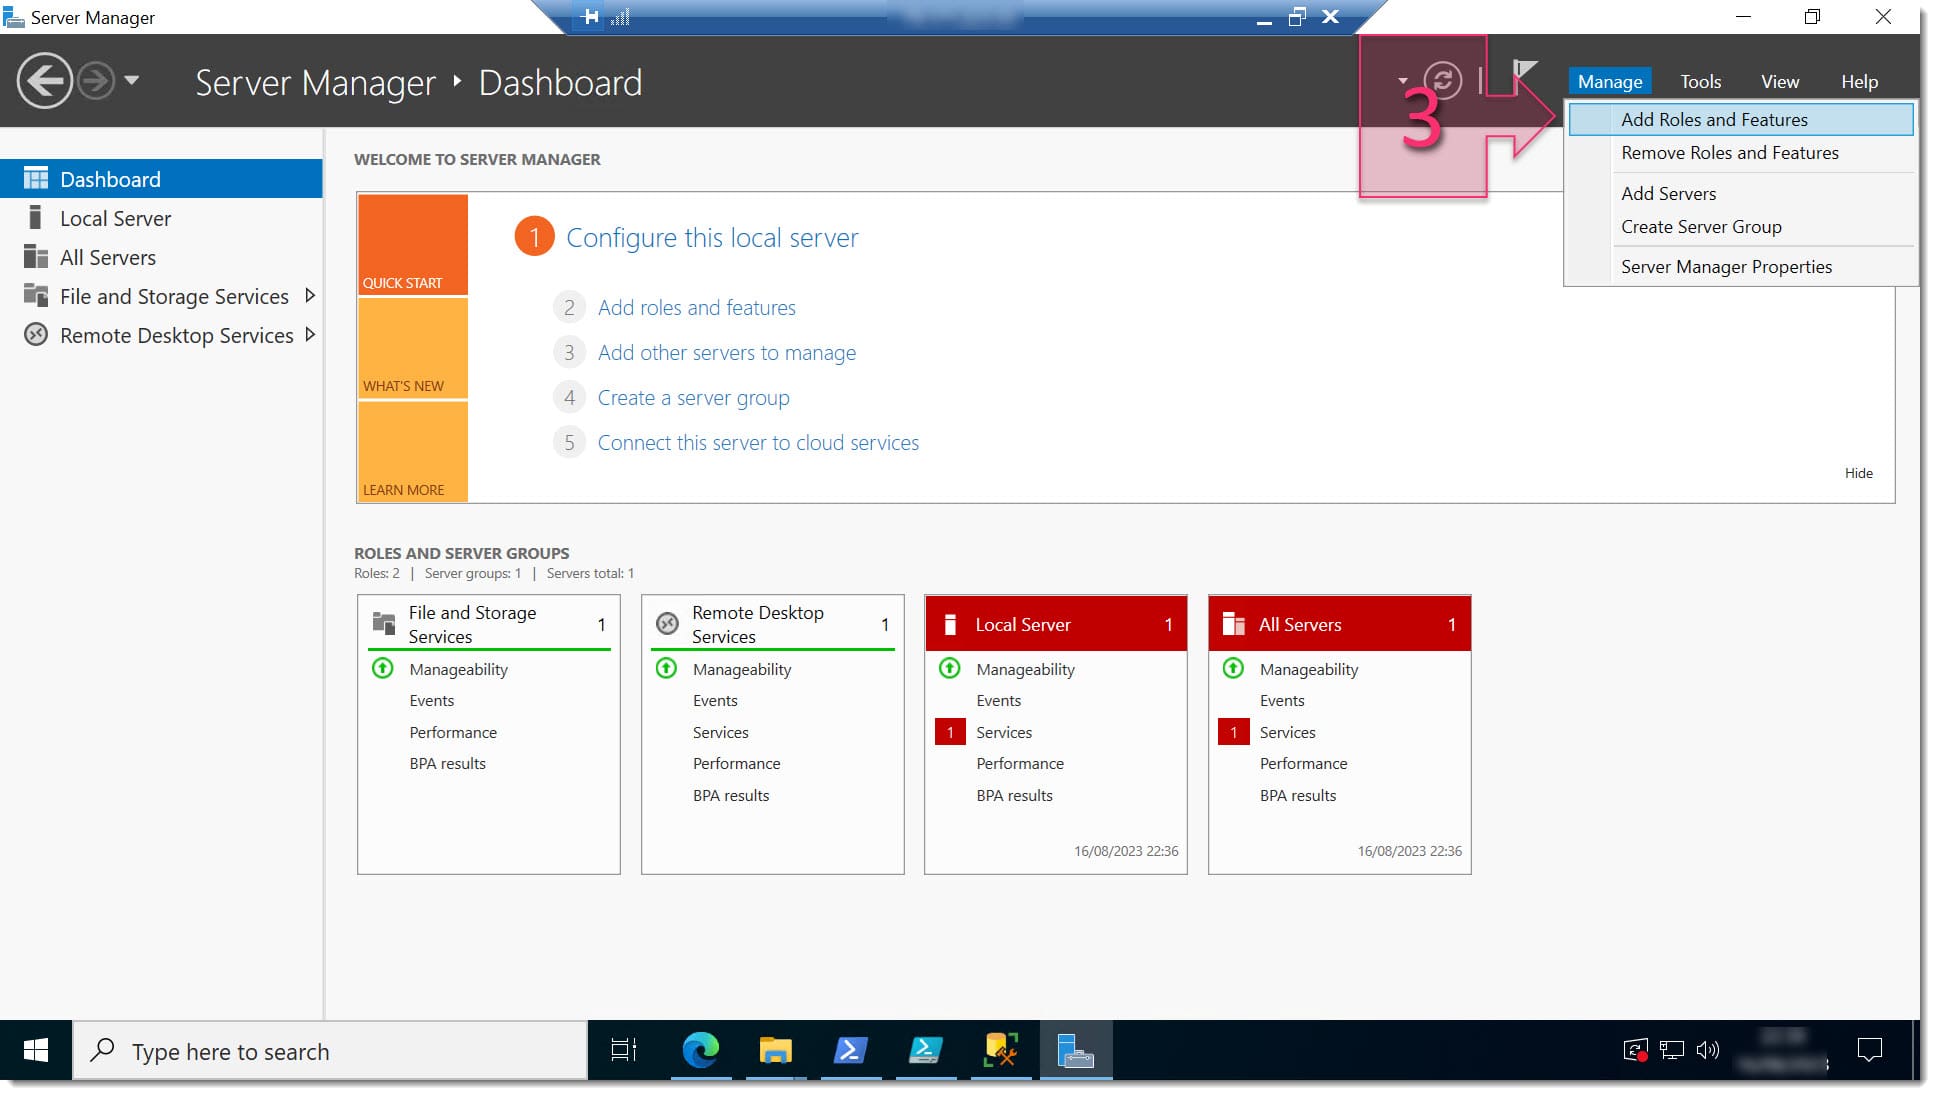The image size is (1935, 1095).
Task: Open the LEARN MORE tile
Action: [413, 451]
